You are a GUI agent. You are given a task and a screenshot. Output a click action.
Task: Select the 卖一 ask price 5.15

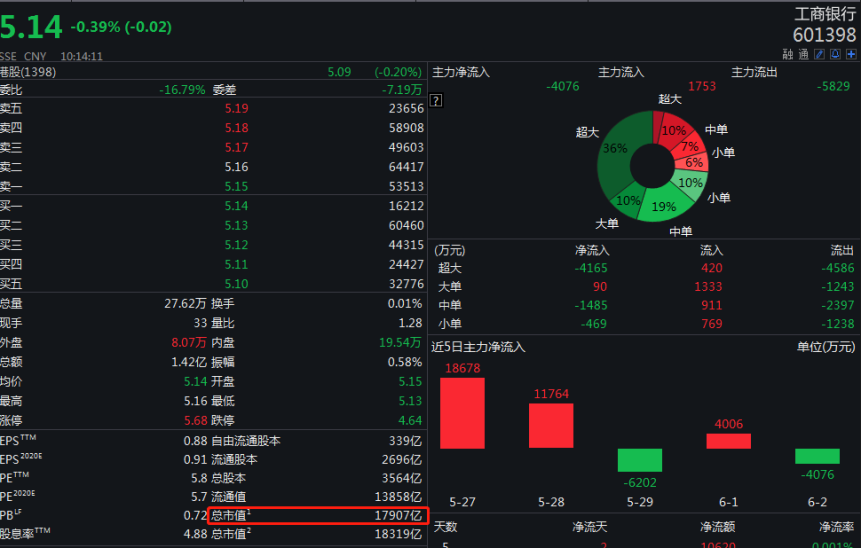click(x=236, y=186)
